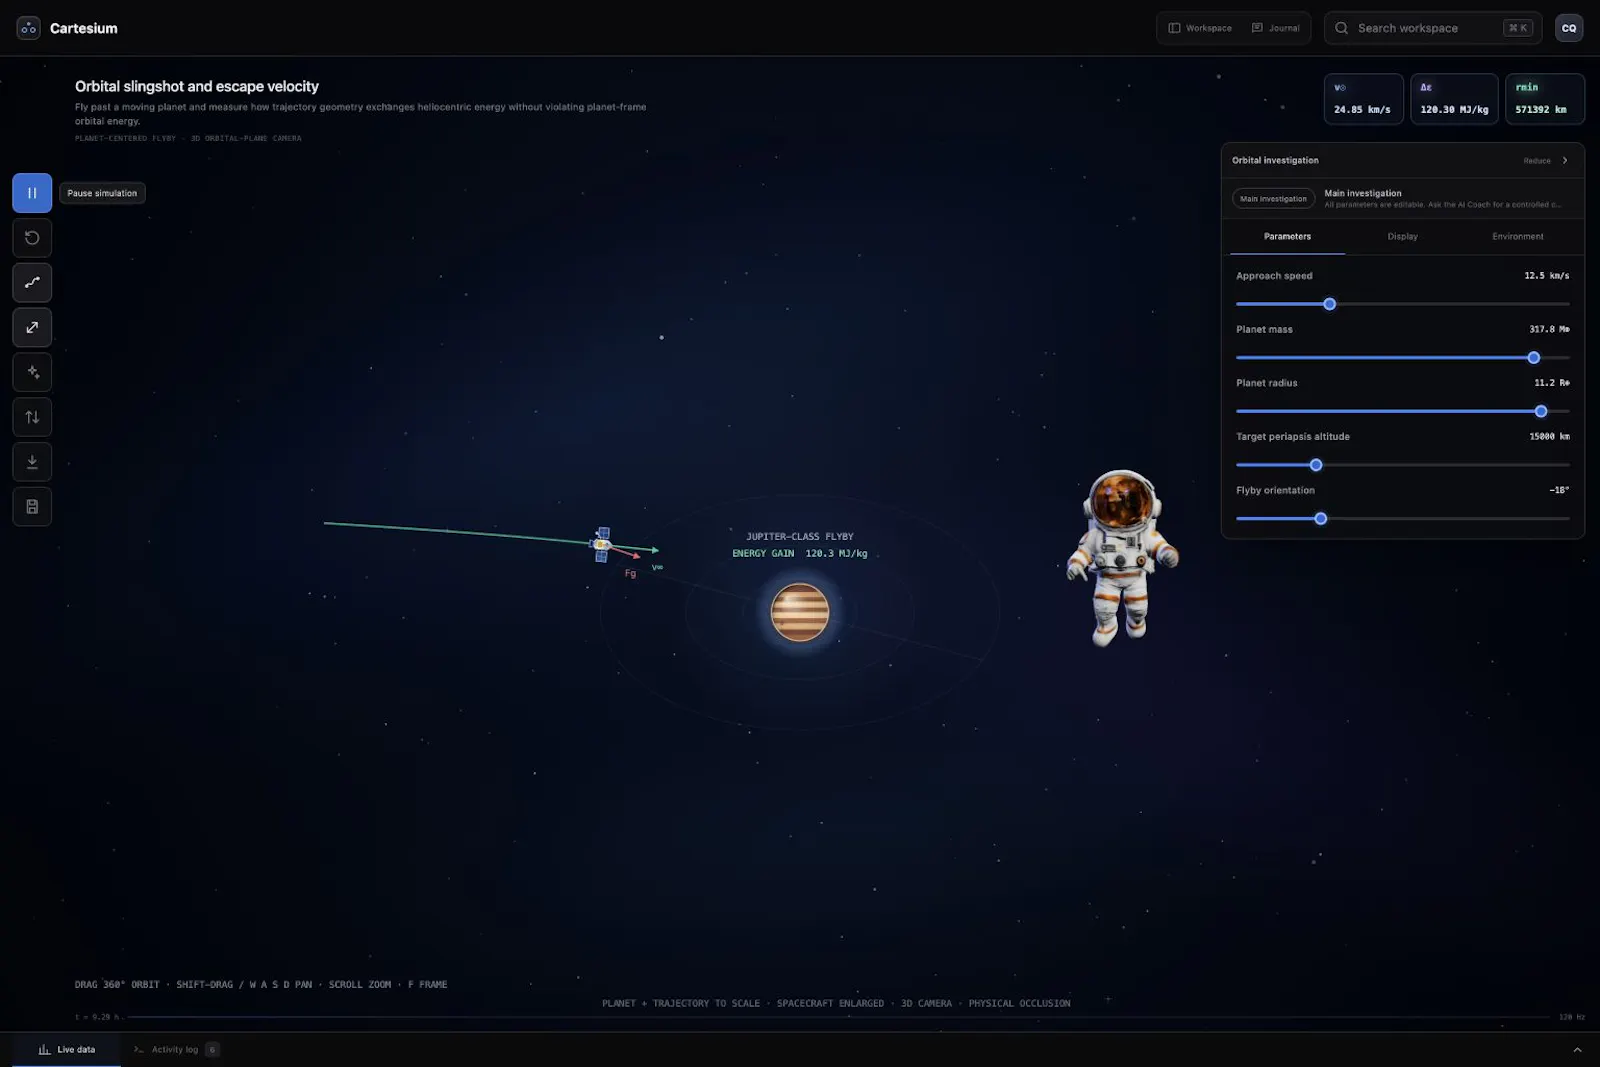Open the Cartesium home title
The image size is (1600, 1067).
84,28
